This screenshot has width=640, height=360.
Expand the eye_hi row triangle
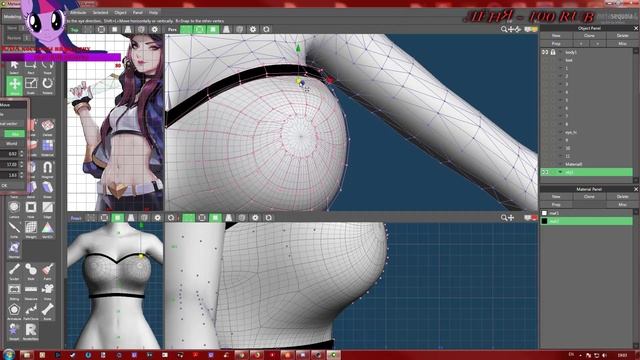tap(560, 132)
